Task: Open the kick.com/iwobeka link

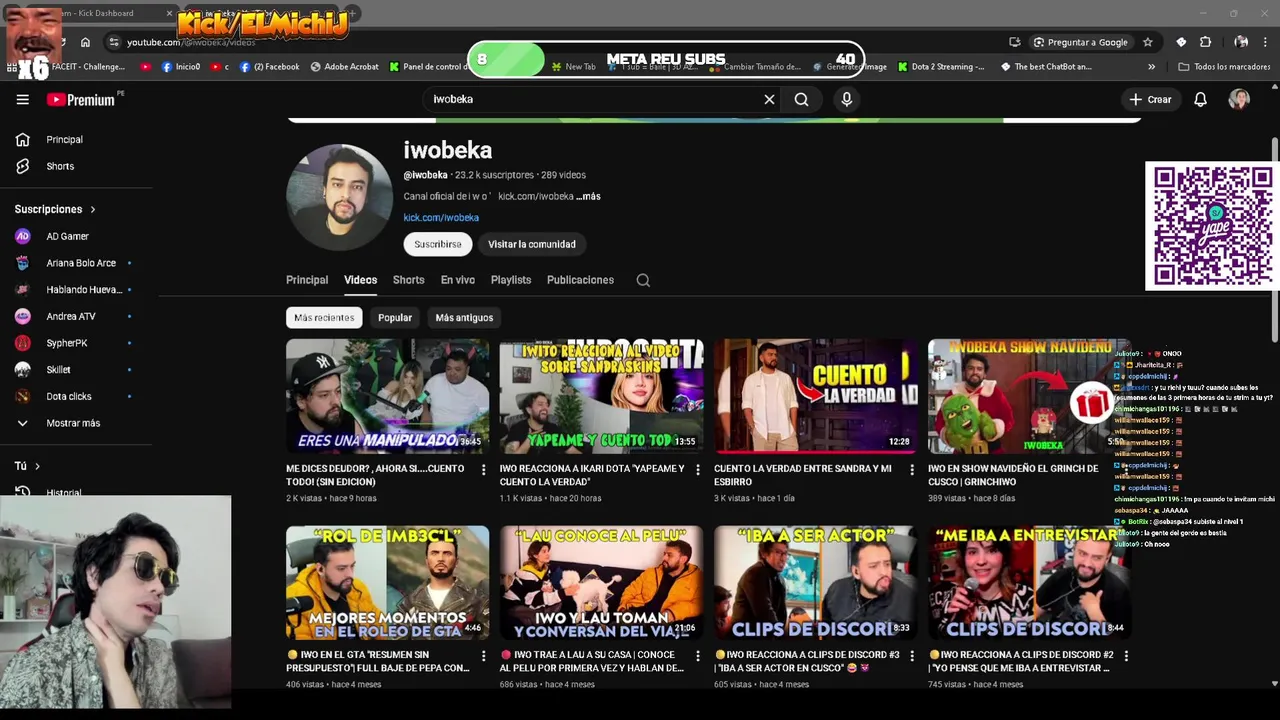Action: (x=441, y=218)
